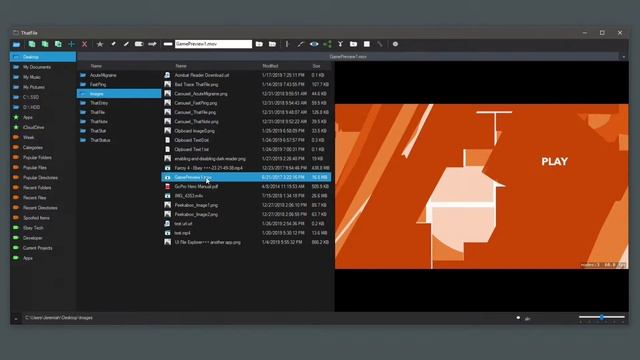
Task: Select the highlighted GamePreview1.mov row
Action: click(x=246, y=177)
